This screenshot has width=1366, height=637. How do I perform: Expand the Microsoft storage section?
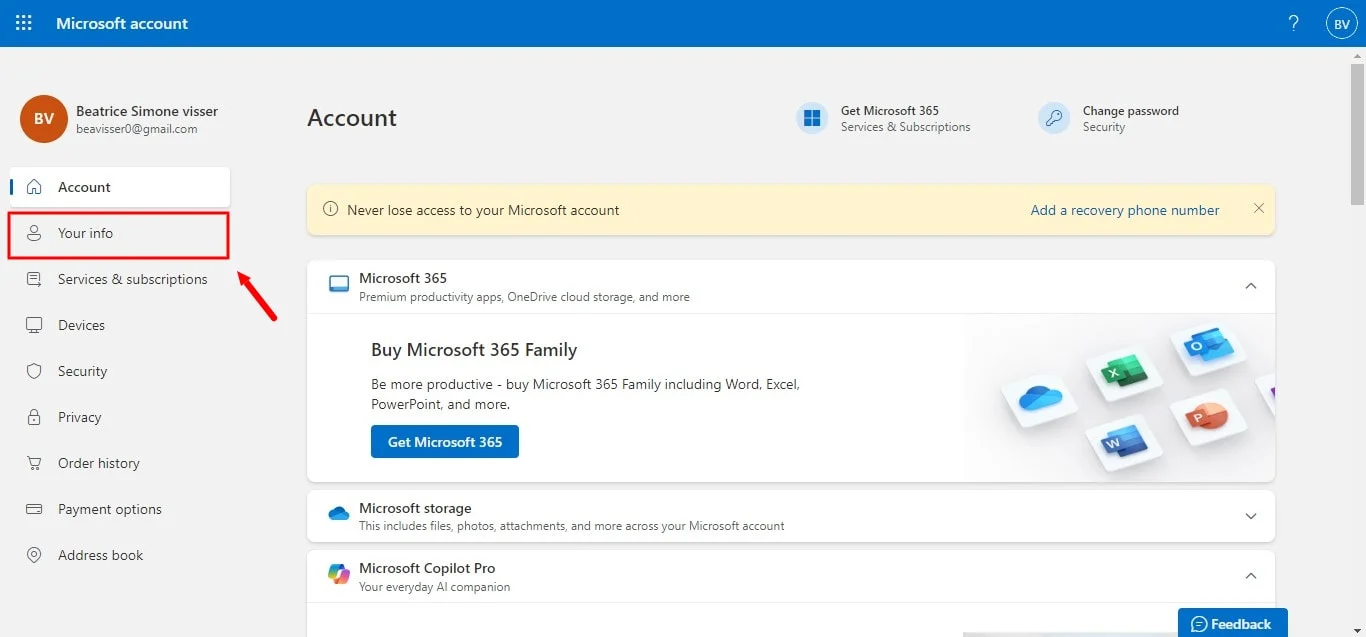point(1250,516)
